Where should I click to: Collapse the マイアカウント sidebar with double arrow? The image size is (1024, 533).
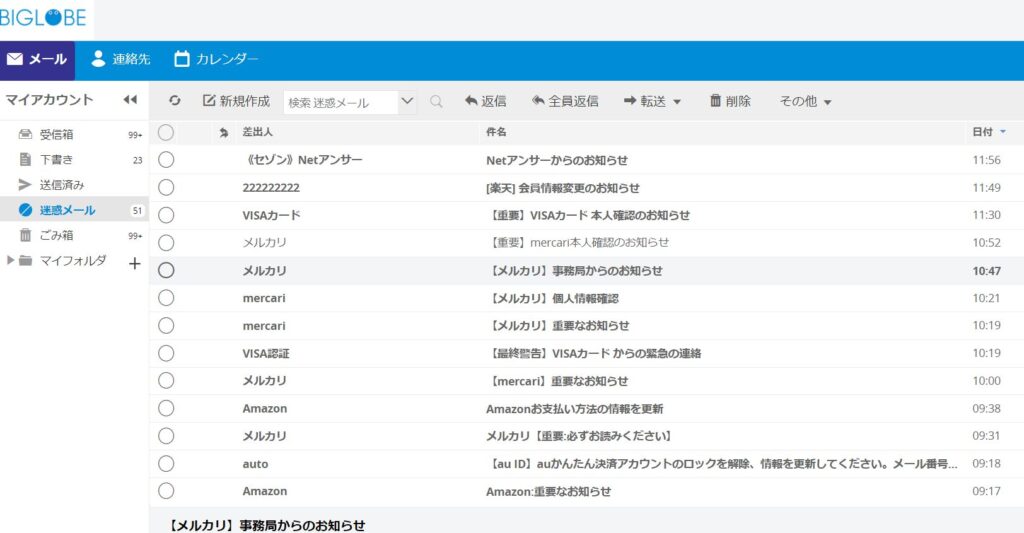click(130, 100)
